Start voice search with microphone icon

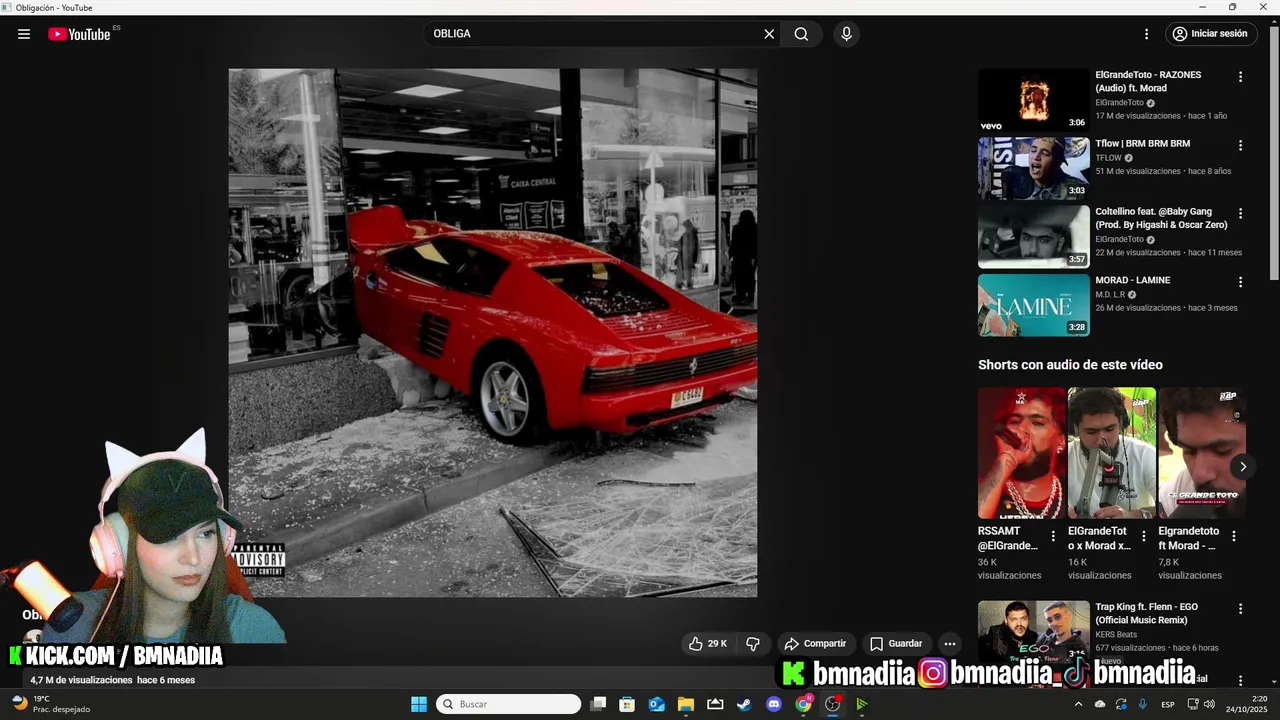847,34
